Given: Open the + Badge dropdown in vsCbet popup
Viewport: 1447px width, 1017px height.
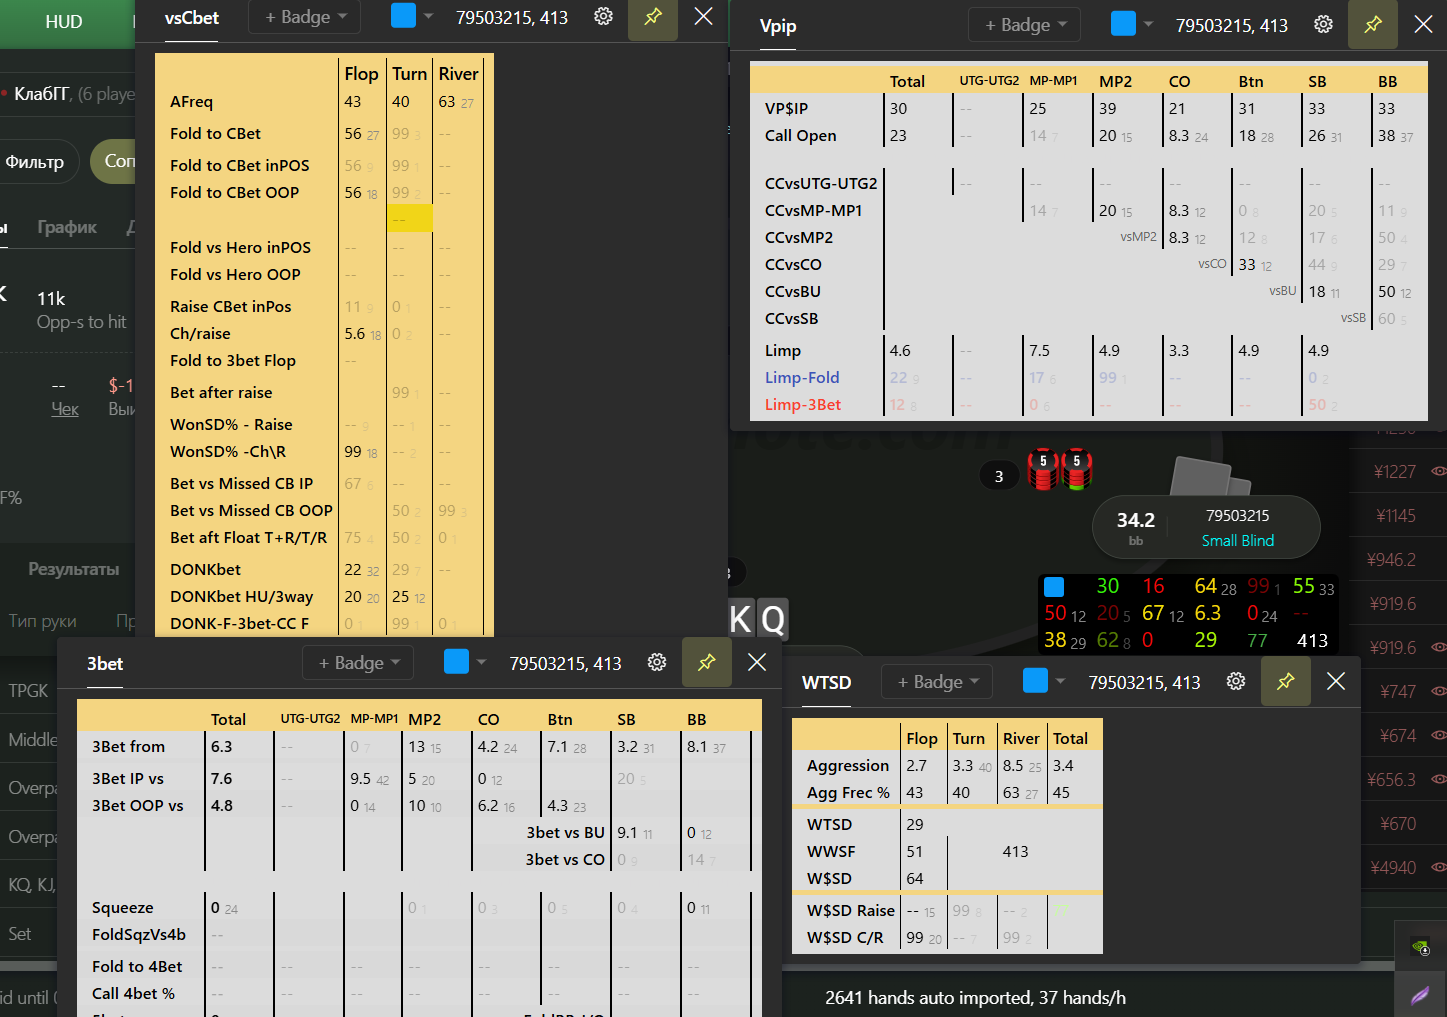Looking at the screenshot, I should [x=305, y=17].
